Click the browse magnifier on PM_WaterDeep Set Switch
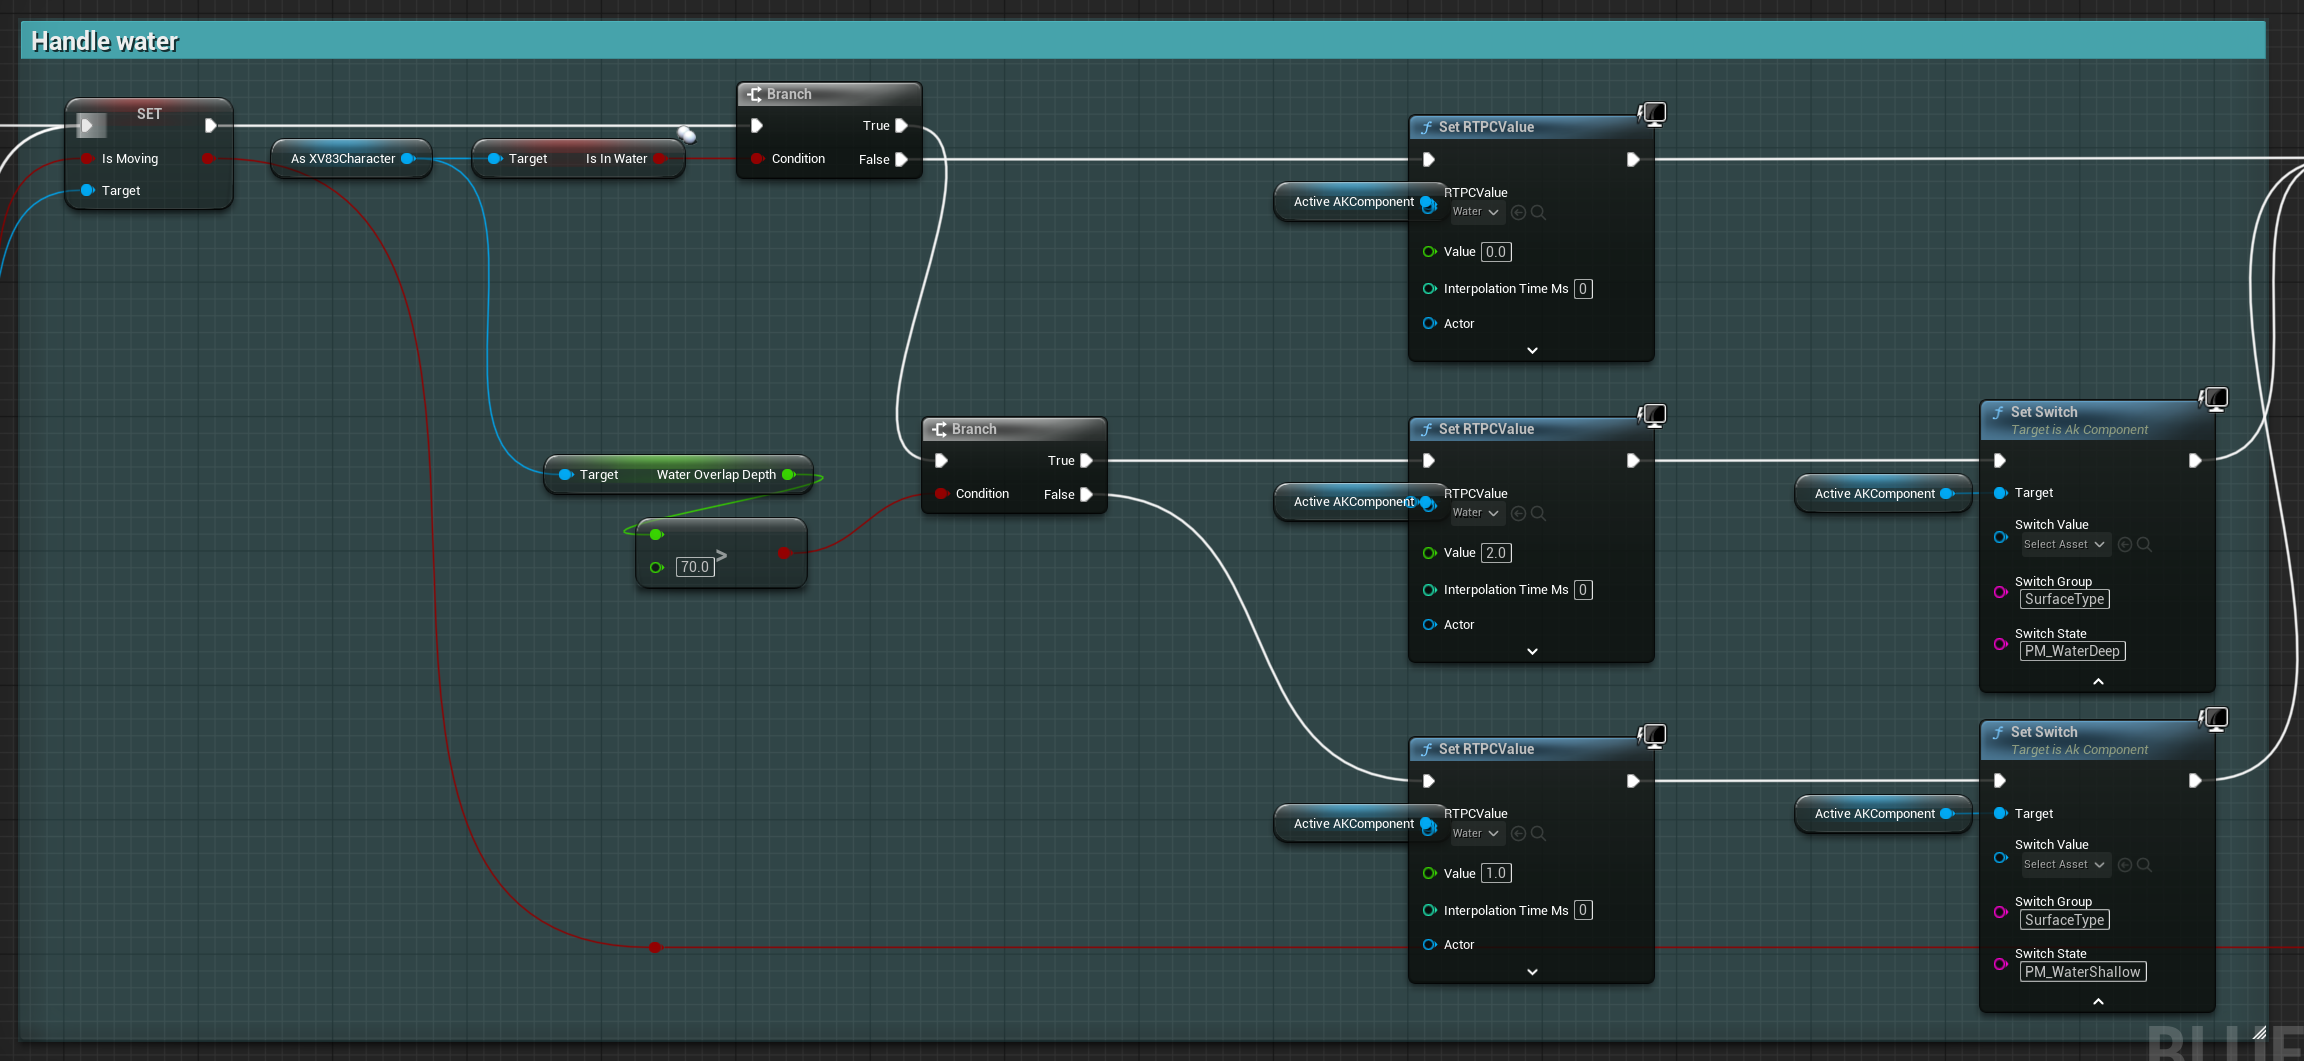This screenshot has width=2304, height=1061. click(x=2144, y=545)
